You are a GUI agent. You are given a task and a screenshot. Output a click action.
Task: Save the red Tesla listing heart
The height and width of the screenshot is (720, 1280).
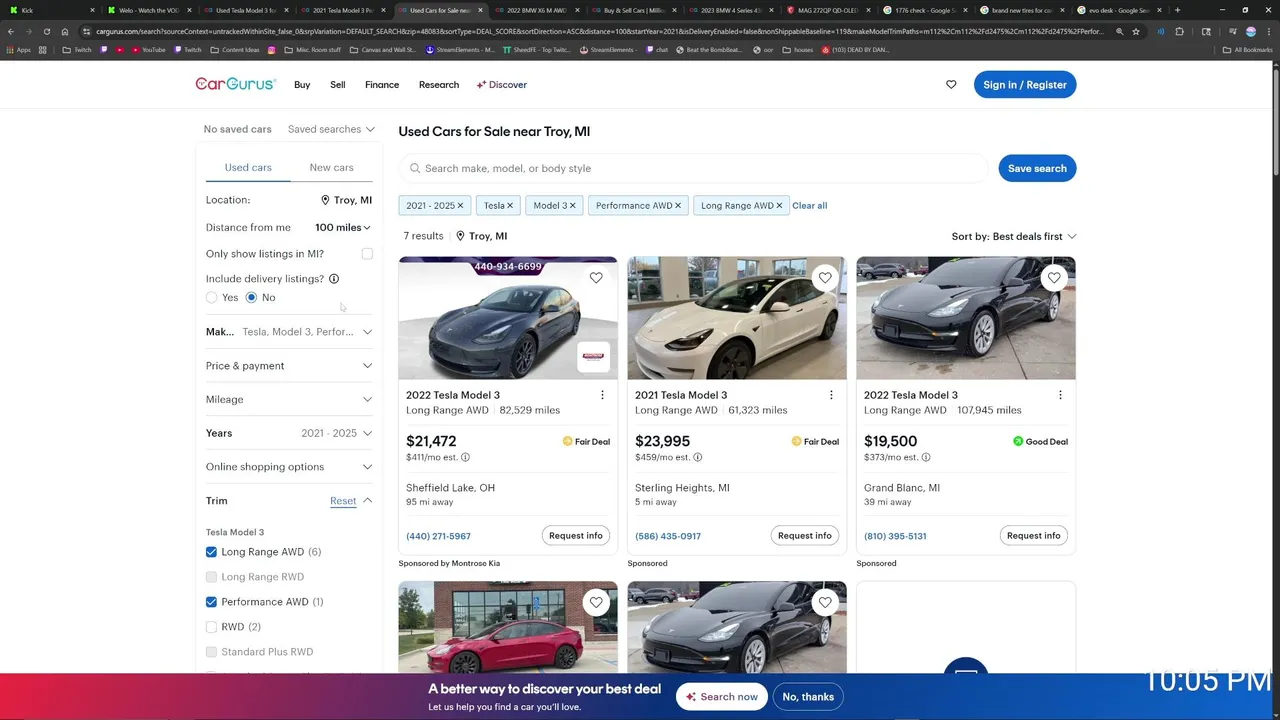click(596, 602)
